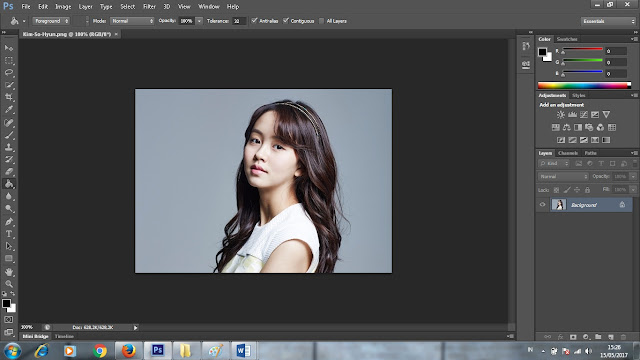
Task: Select the Lasso tool
Action: [x=9, y=73]
